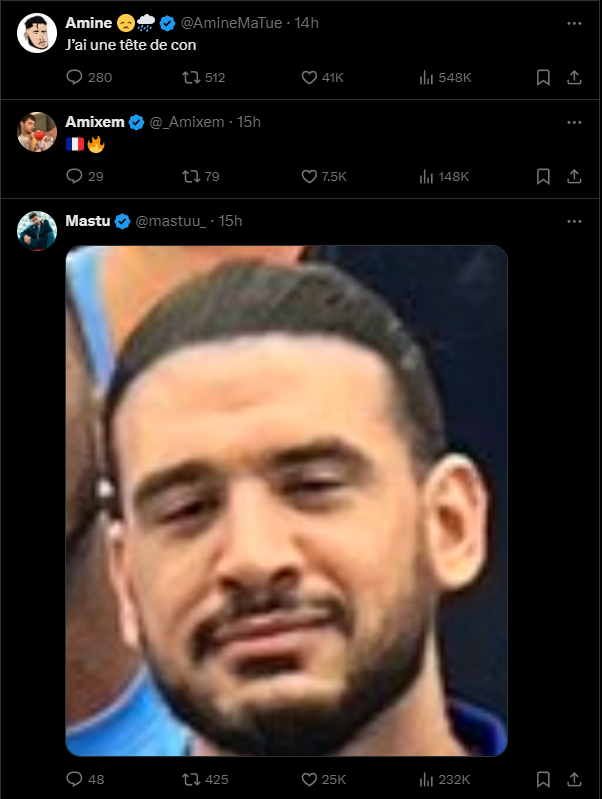Retweet Amine's "J'ai une tête de con" post
602x799 pixels.
(190, 77)
